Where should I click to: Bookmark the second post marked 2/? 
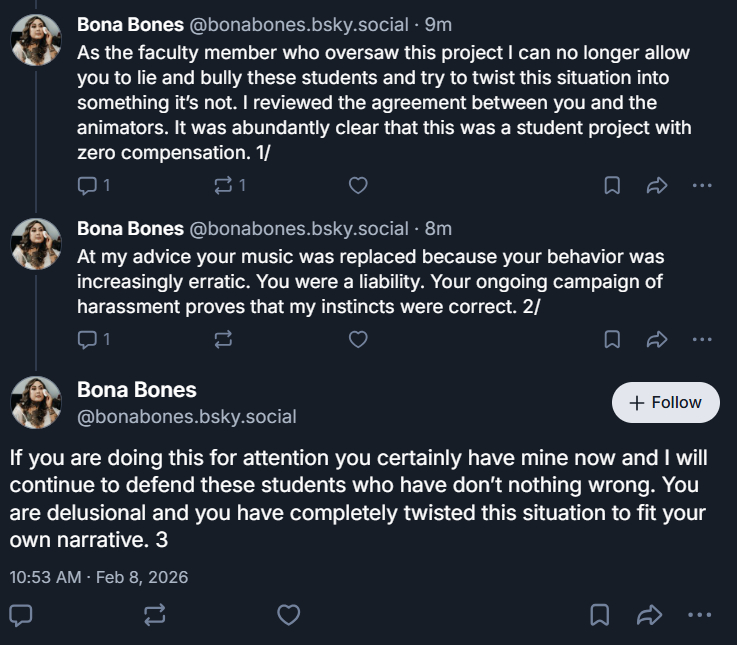(x=612, y=339)
